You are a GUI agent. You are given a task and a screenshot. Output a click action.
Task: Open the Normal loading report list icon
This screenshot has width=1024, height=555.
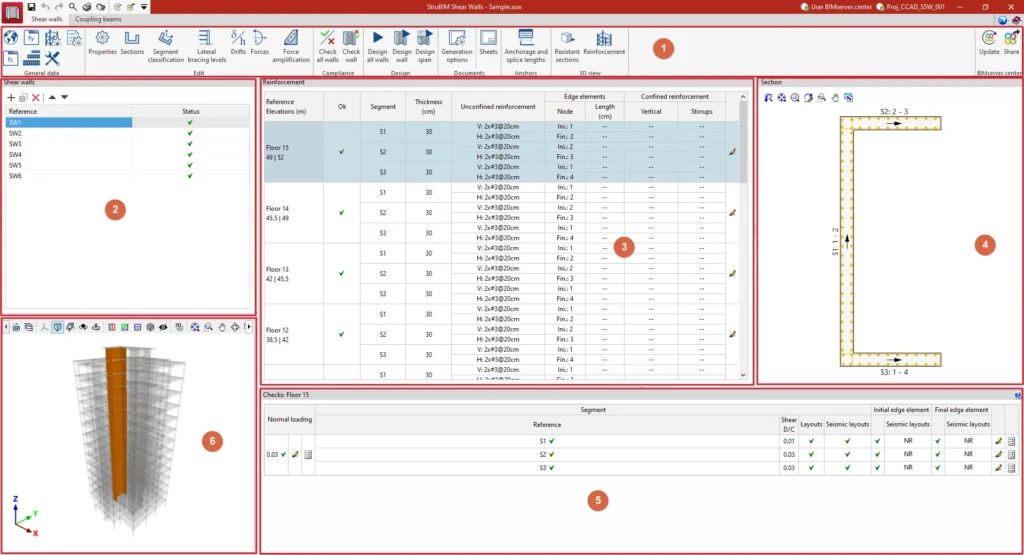308,454
